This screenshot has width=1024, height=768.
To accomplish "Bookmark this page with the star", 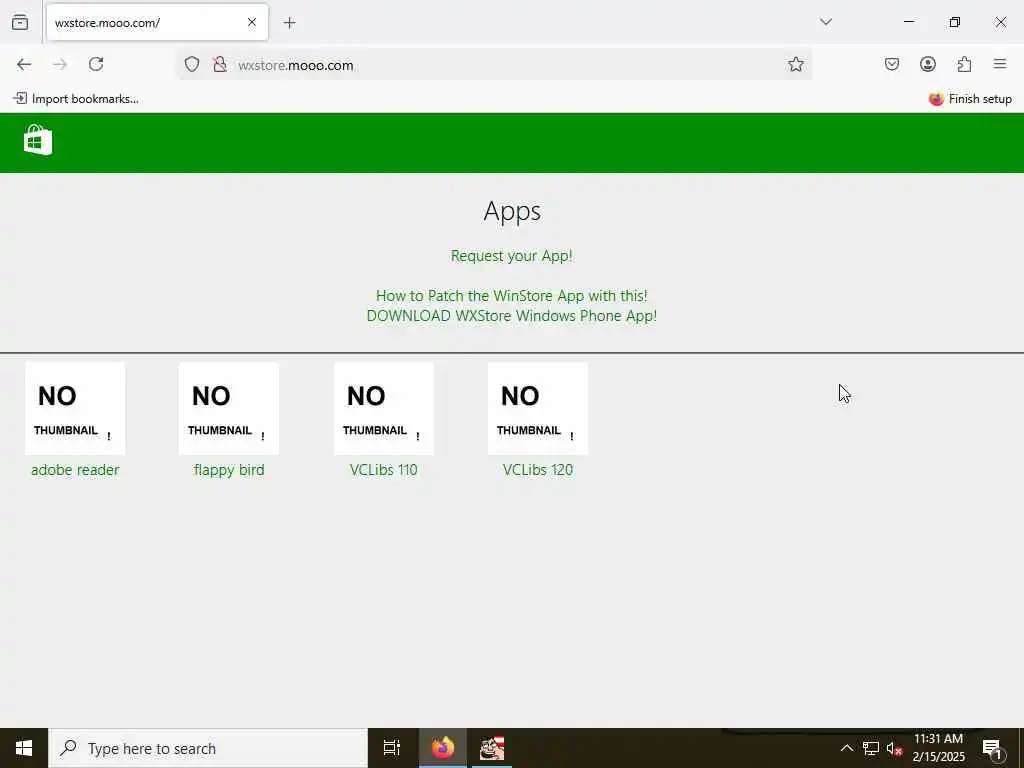I will (x=795, y=64).
